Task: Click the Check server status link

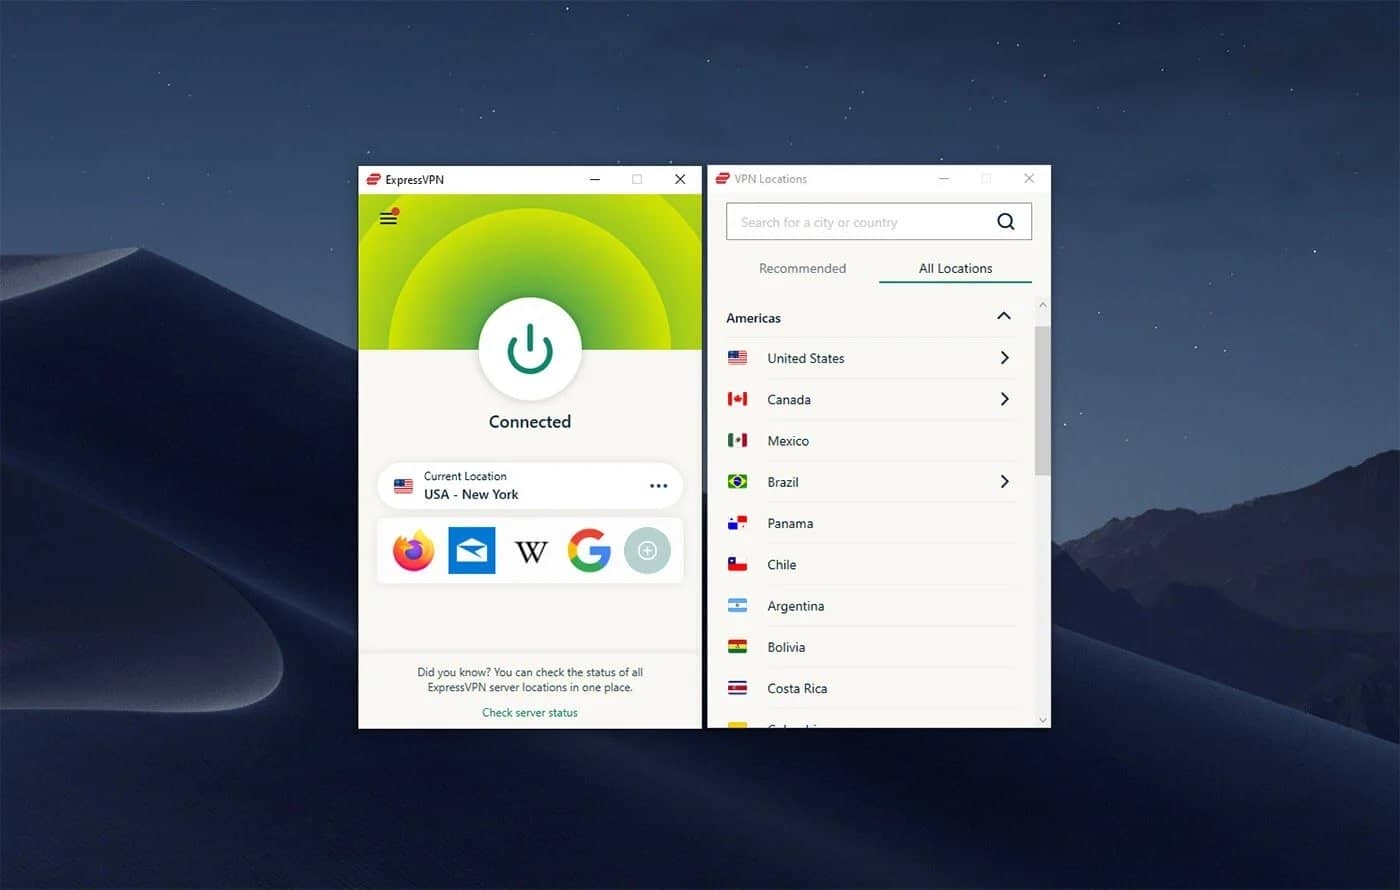Action: coord(530,713)
